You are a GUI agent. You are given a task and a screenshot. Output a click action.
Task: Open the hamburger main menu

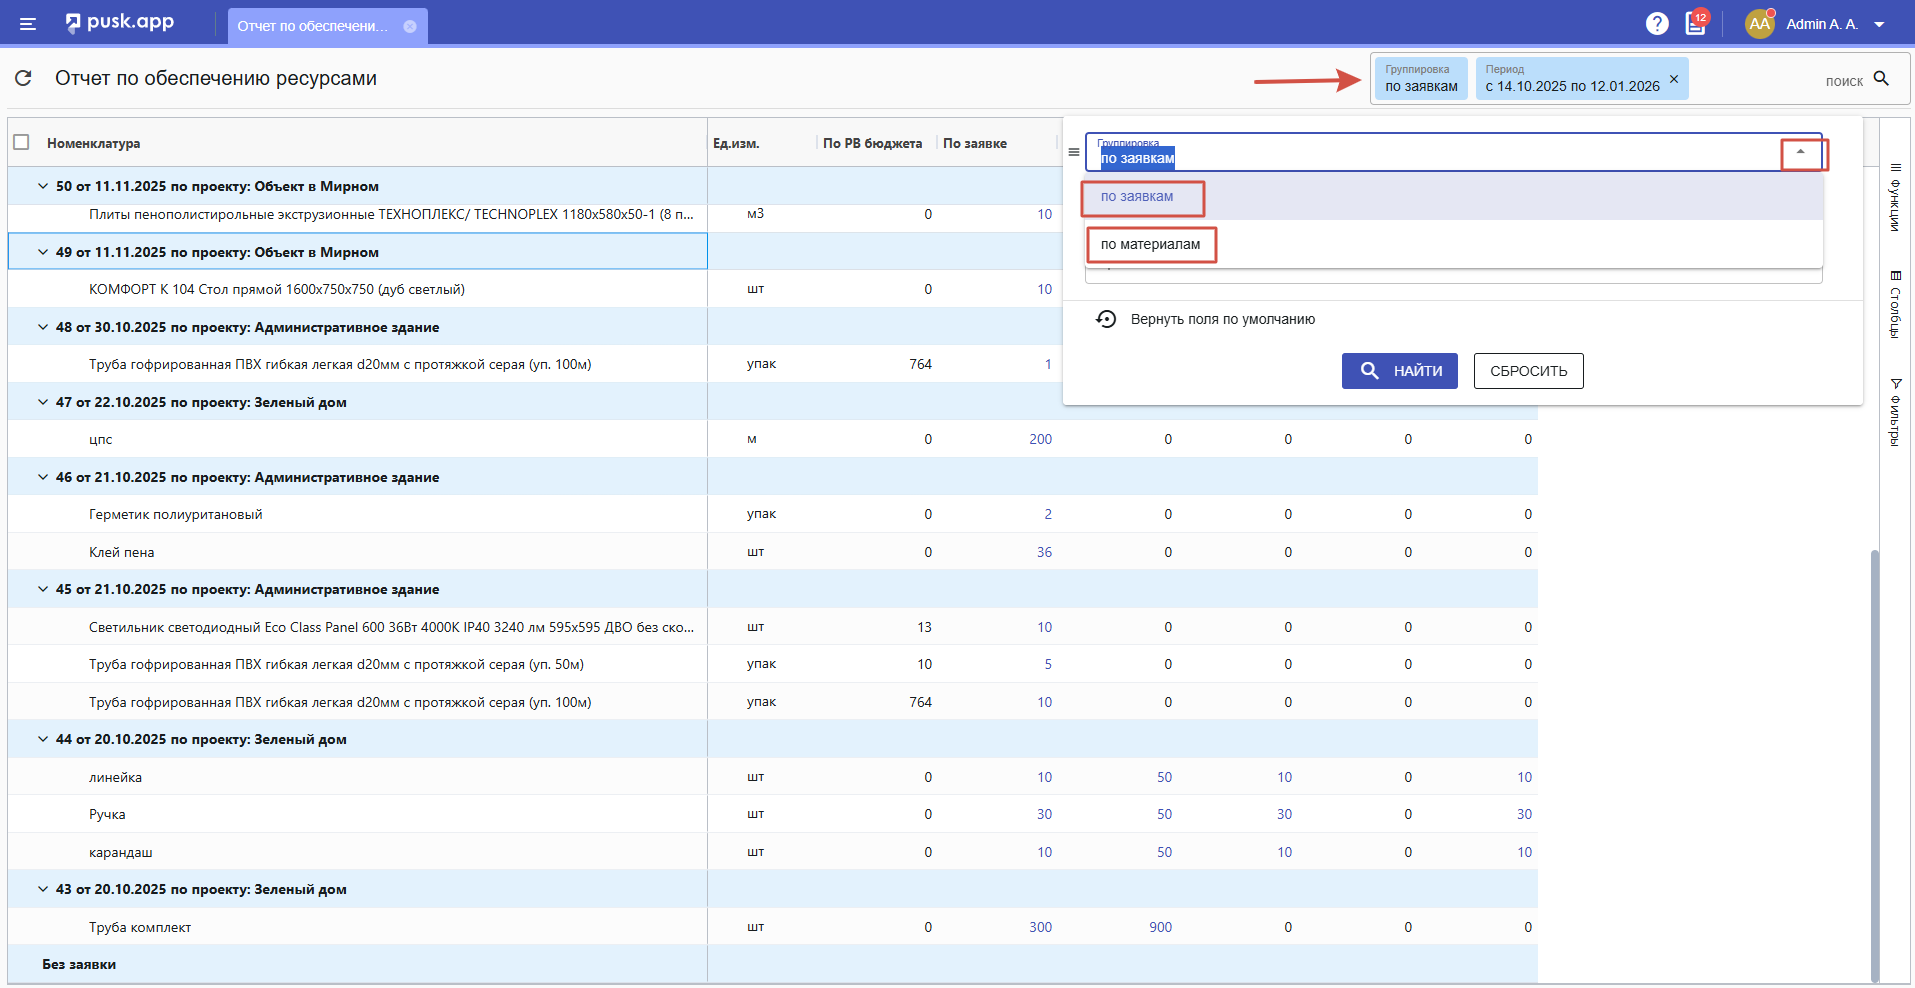[x=28, y=24]
